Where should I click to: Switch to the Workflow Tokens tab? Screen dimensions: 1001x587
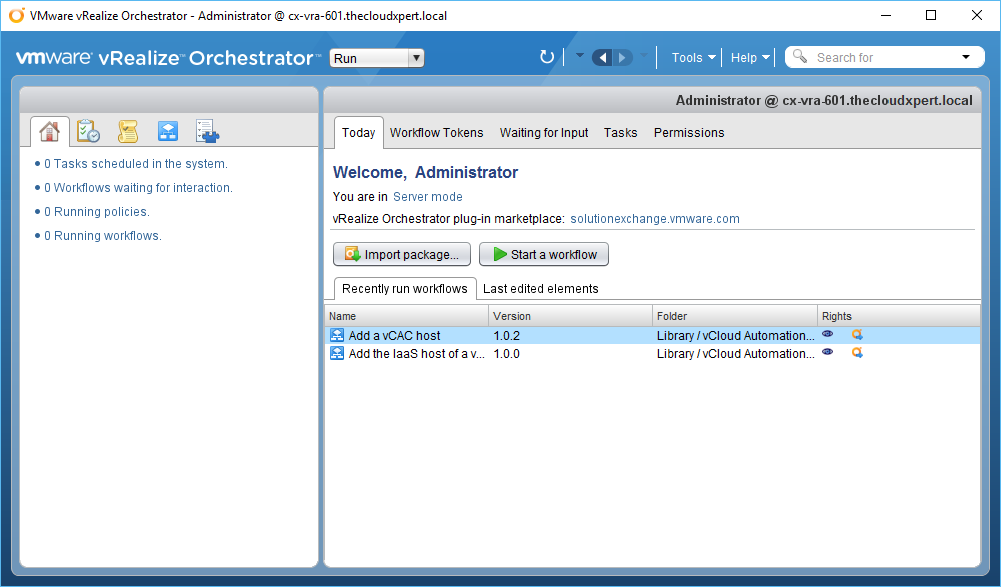pos(436,132)
